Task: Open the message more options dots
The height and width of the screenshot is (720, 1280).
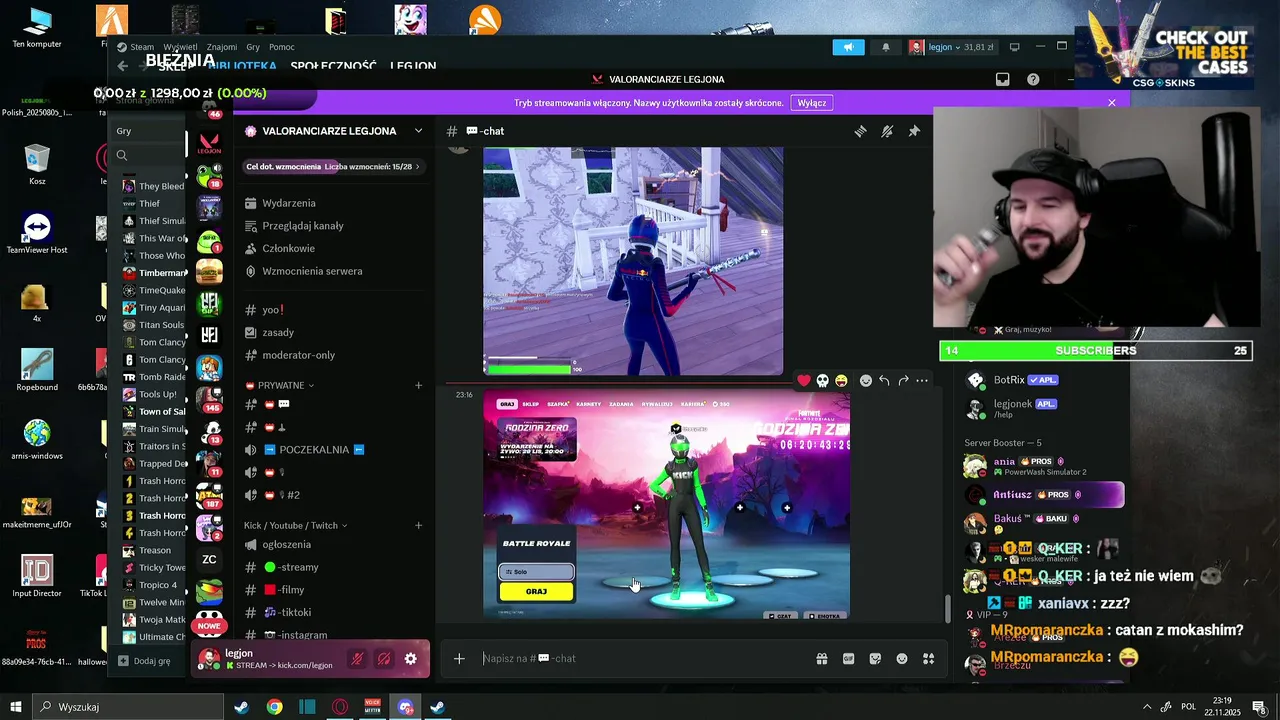Action: [x=922, y=380]
